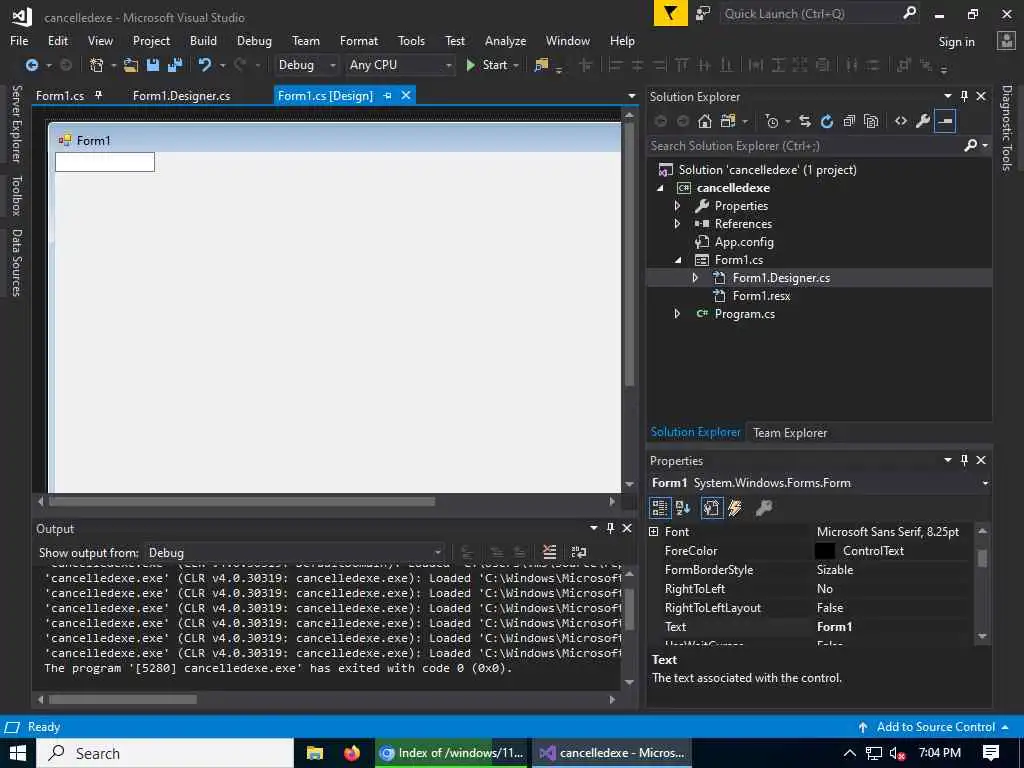Click Sign in at the top right
The height and width of the screenshot is (768, 1024).
tap(956, 41)
